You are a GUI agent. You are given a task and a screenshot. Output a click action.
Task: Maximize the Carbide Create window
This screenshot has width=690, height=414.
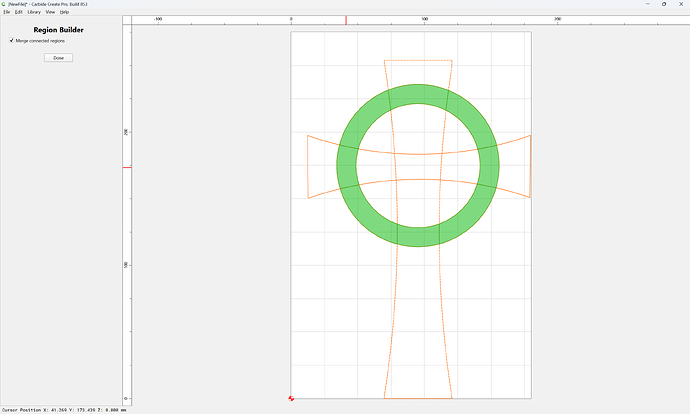coord(664,4)
